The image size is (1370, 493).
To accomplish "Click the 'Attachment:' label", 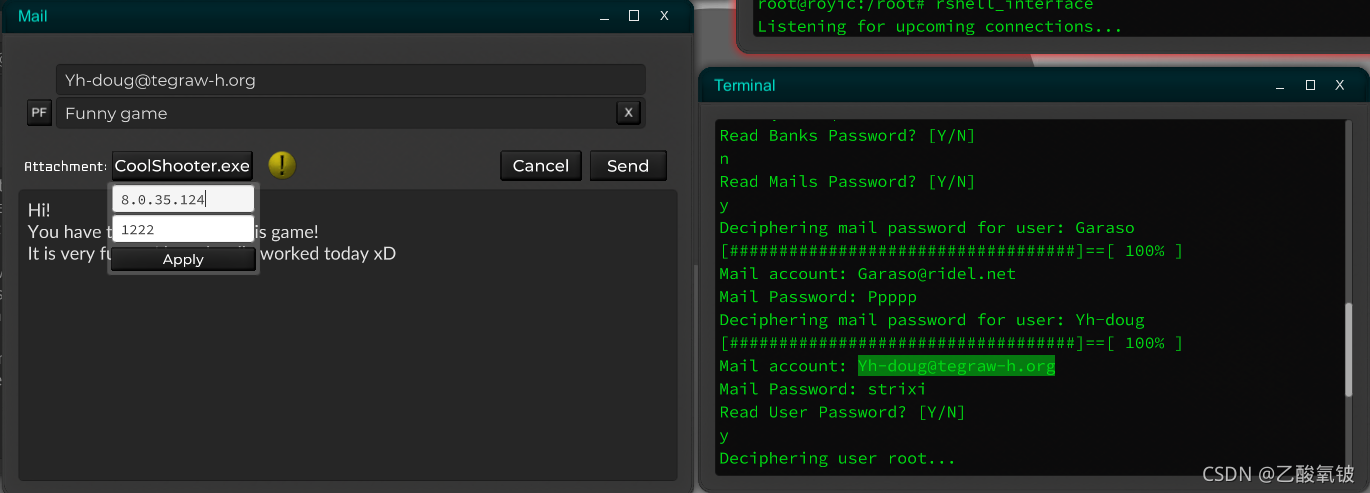I will click(x=65, y=167).
